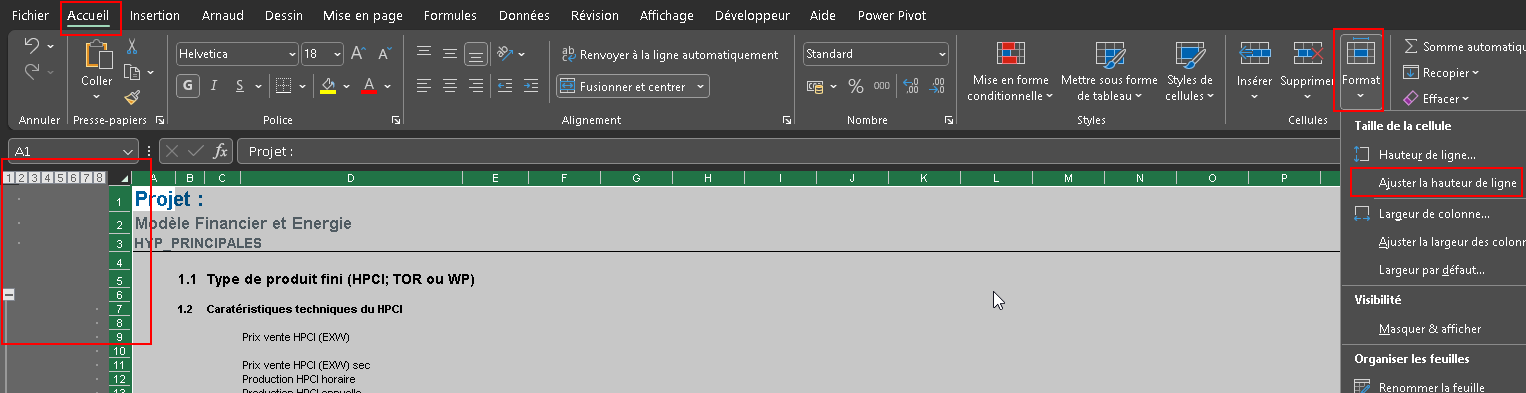Choose Hauteur de ligne... menu entry

1427,155
